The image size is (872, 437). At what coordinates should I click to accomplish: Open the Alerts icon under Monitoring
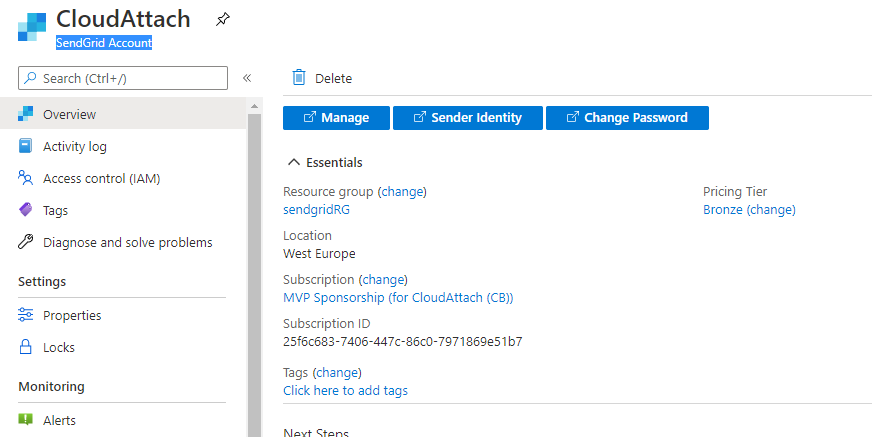pos(26,420)
